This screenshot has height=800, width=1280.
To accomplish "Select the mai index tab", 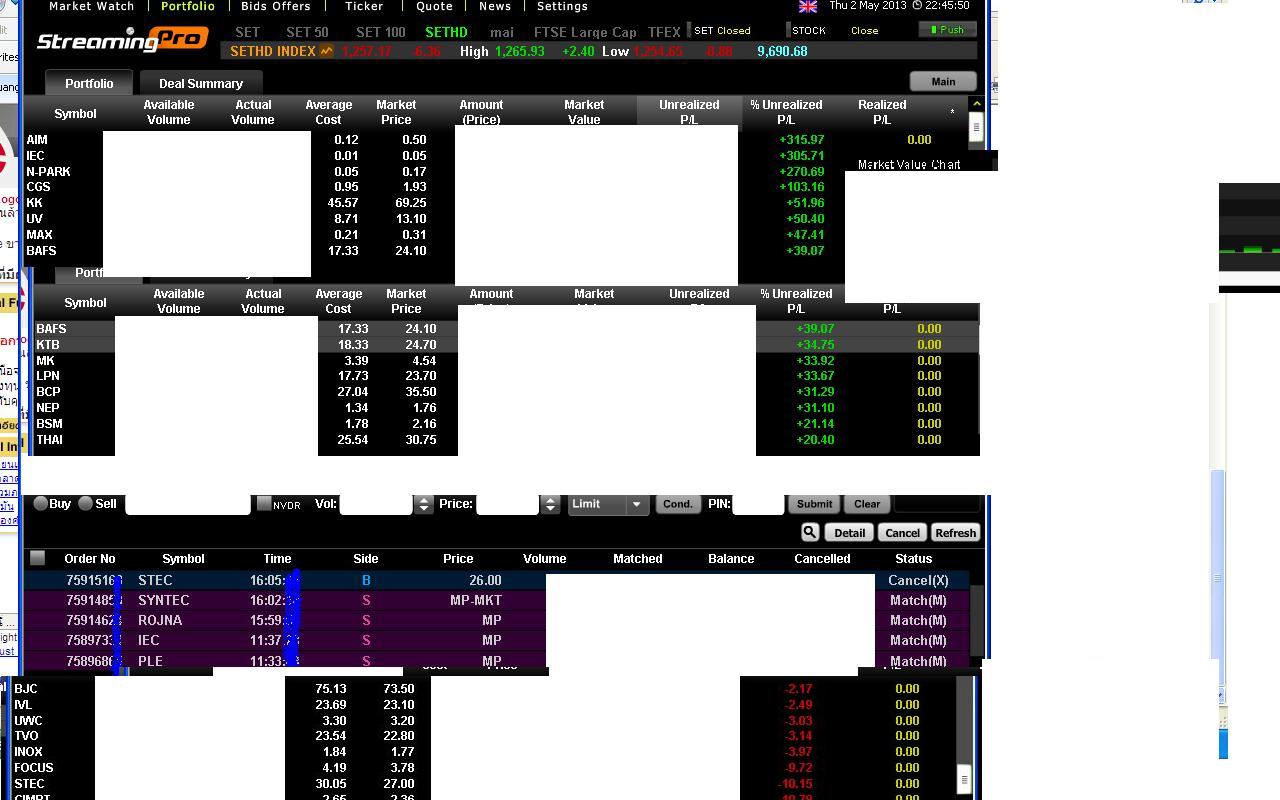I will 502,32.
